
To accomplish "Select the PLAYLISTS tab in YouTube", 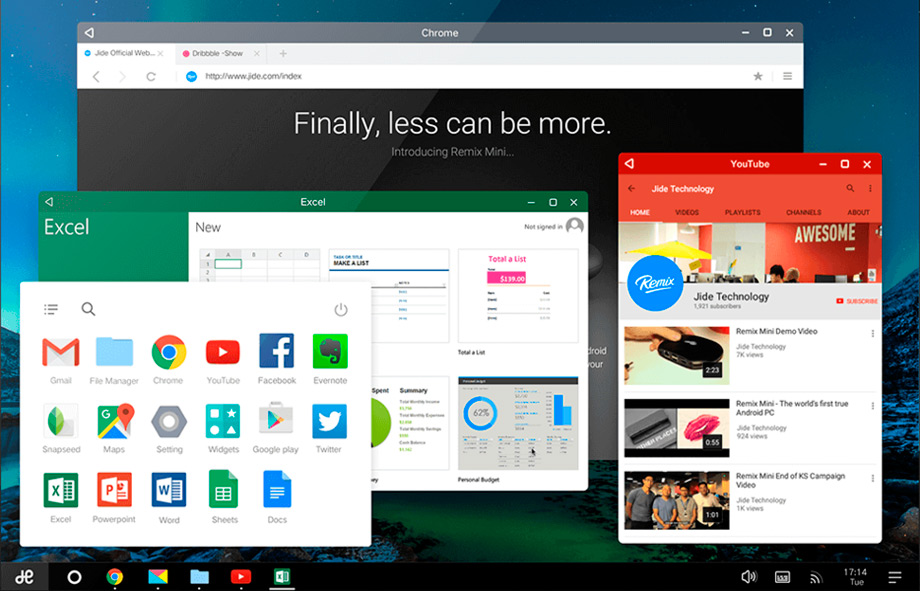I will click(x=742, y=213).
